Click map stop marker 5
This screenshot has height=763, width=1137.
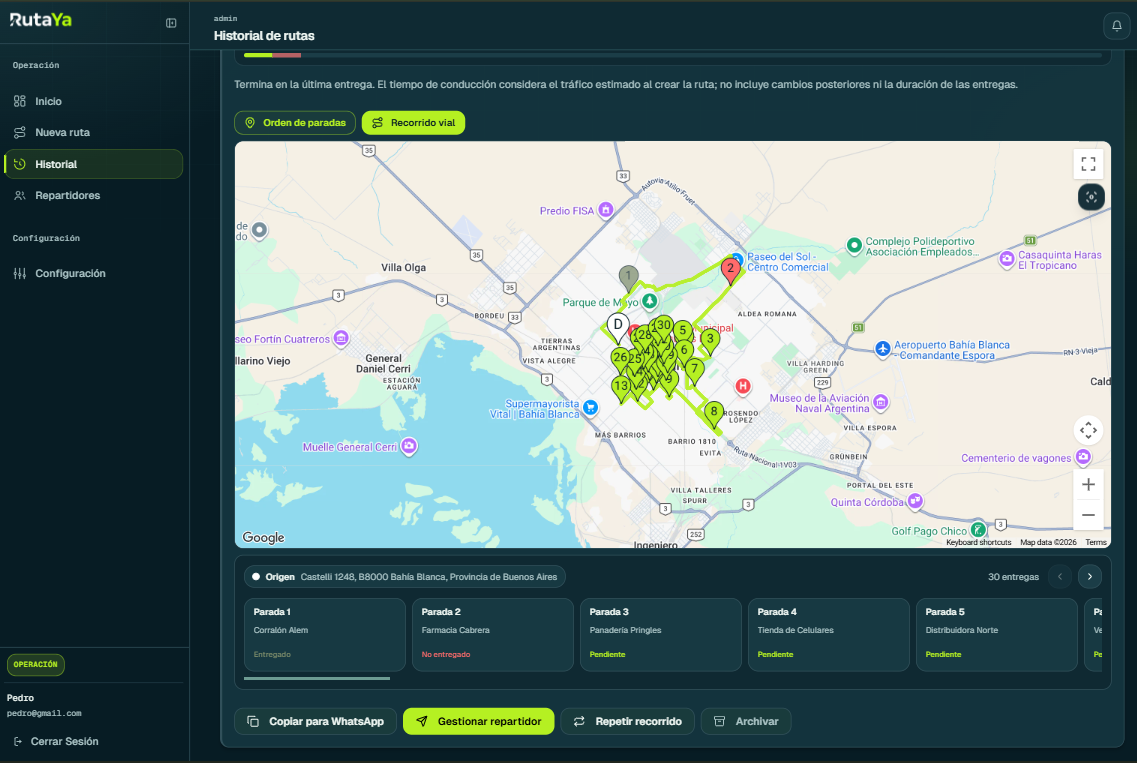(x=682, y=332)
